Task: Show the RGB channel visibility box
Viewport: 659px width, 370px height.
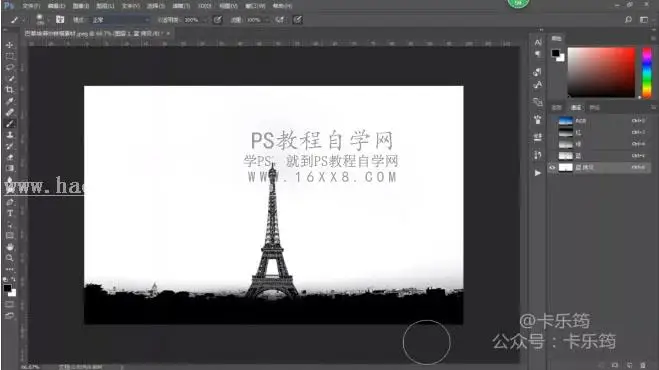Action: point(552,121)
